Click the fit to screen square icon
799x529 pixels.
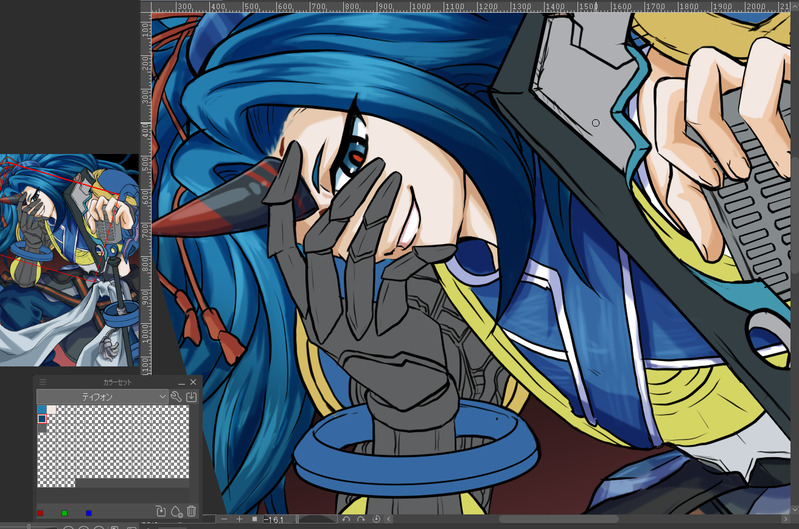(x=254, y=519)
